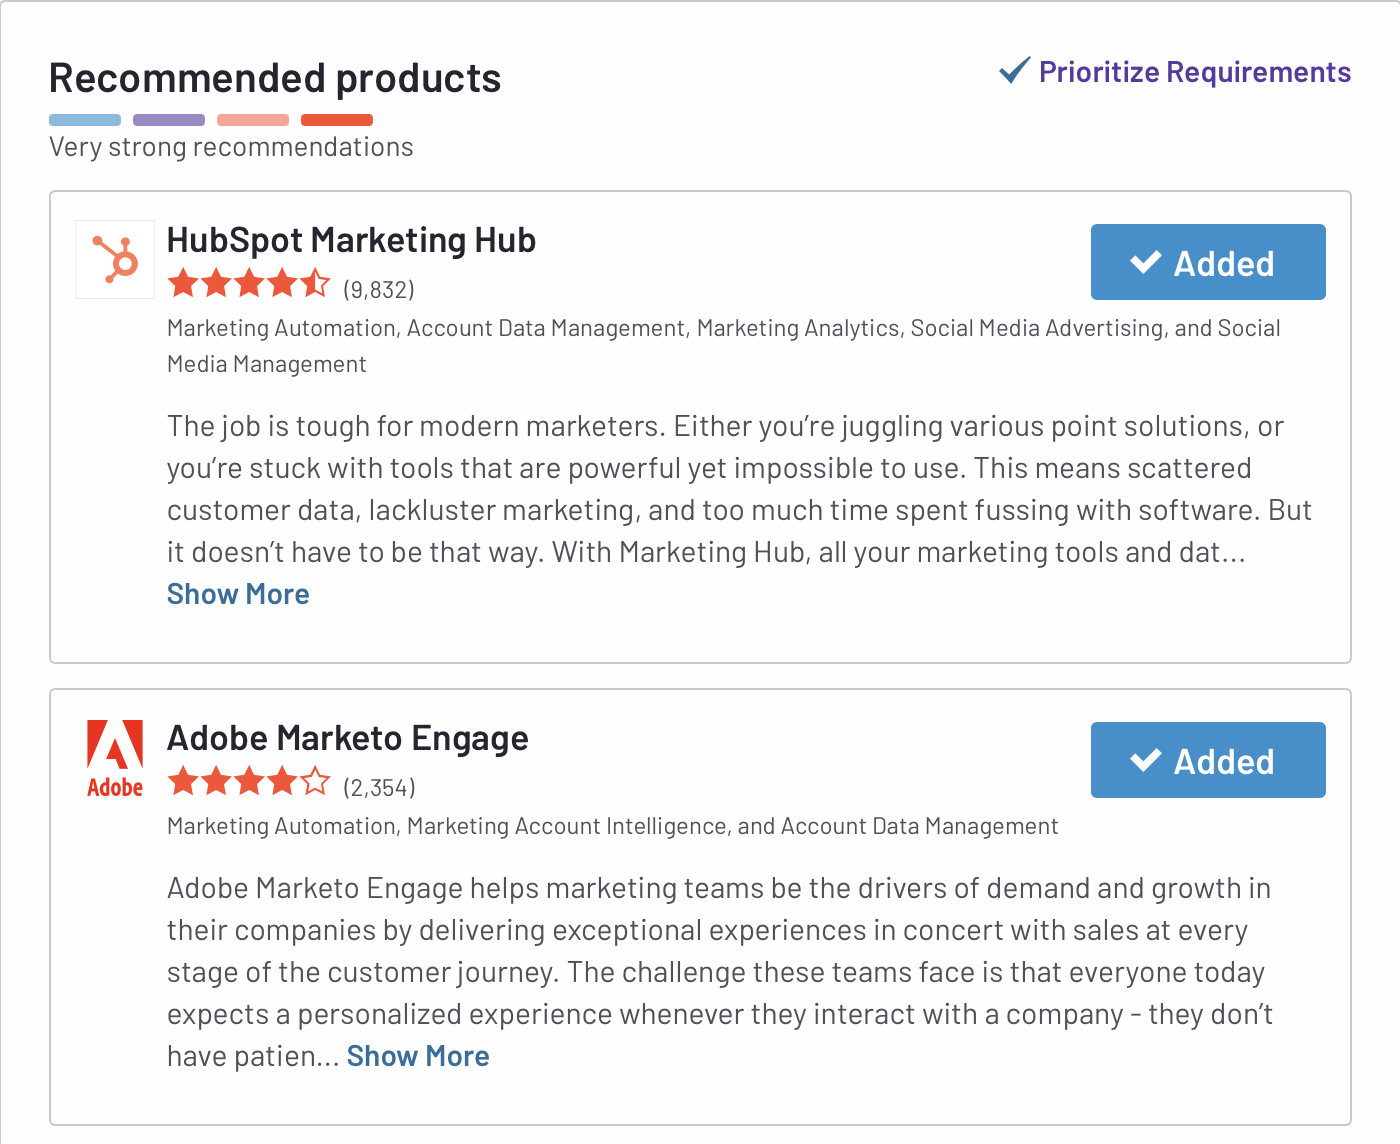The height and width of the screenshot is (1144, 1400).
Task: Click HubSpot's star rating
Action: (248, 284)
